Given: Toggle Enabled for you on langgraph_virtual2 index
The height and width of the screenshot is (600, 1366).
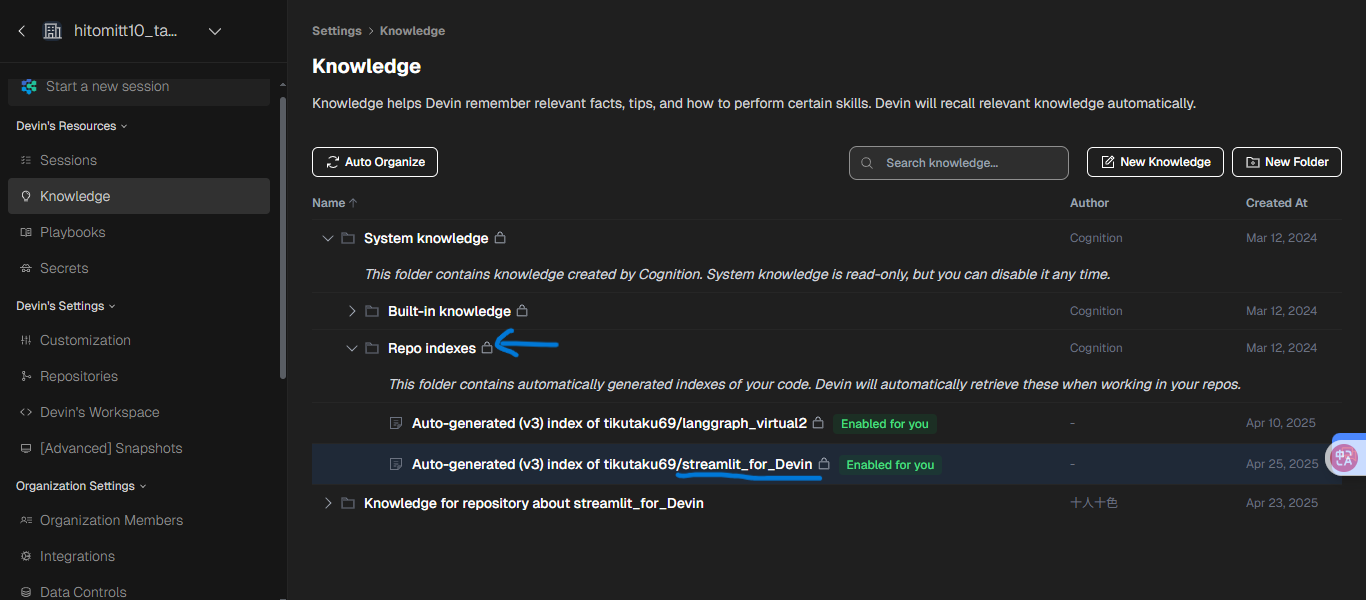Looking at the screenshot, I should pos(884,424).
